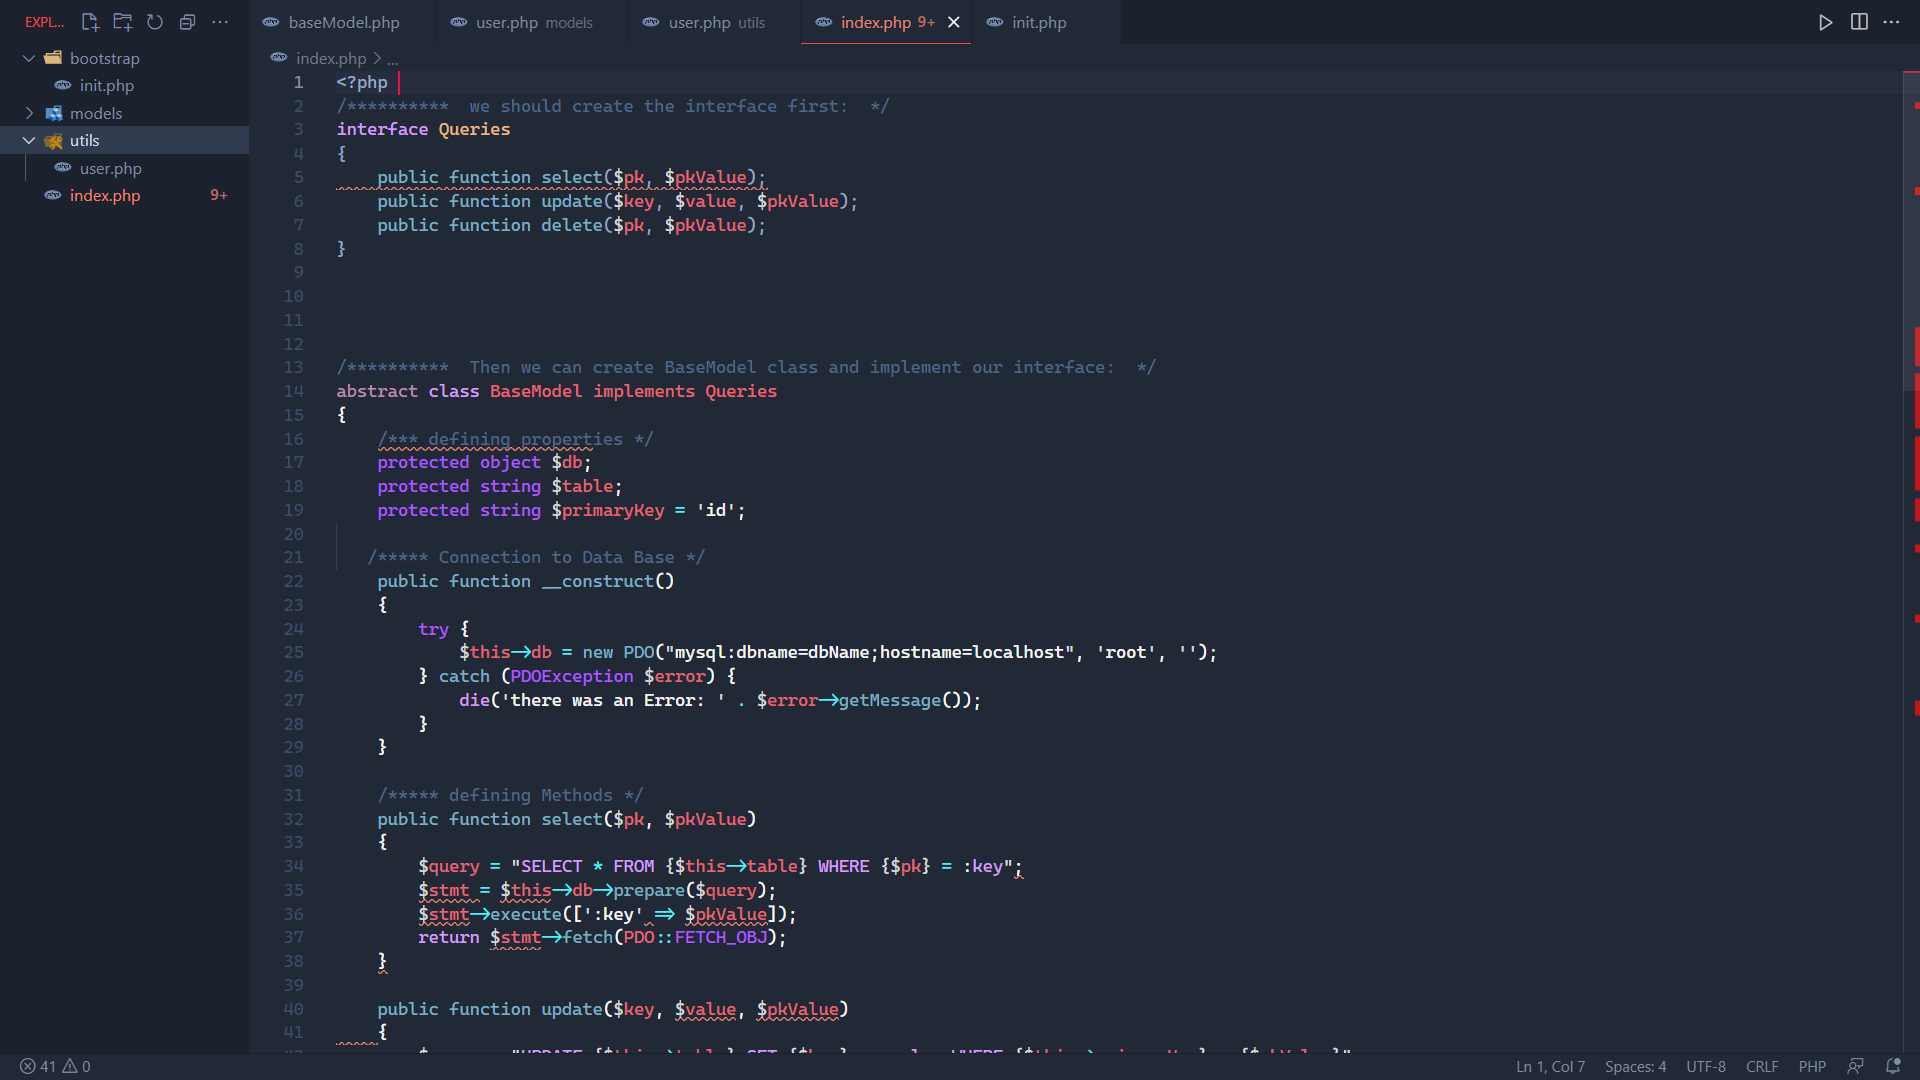Split the editor to the right
1920x1080 pixels.
tap(1859, 22)
